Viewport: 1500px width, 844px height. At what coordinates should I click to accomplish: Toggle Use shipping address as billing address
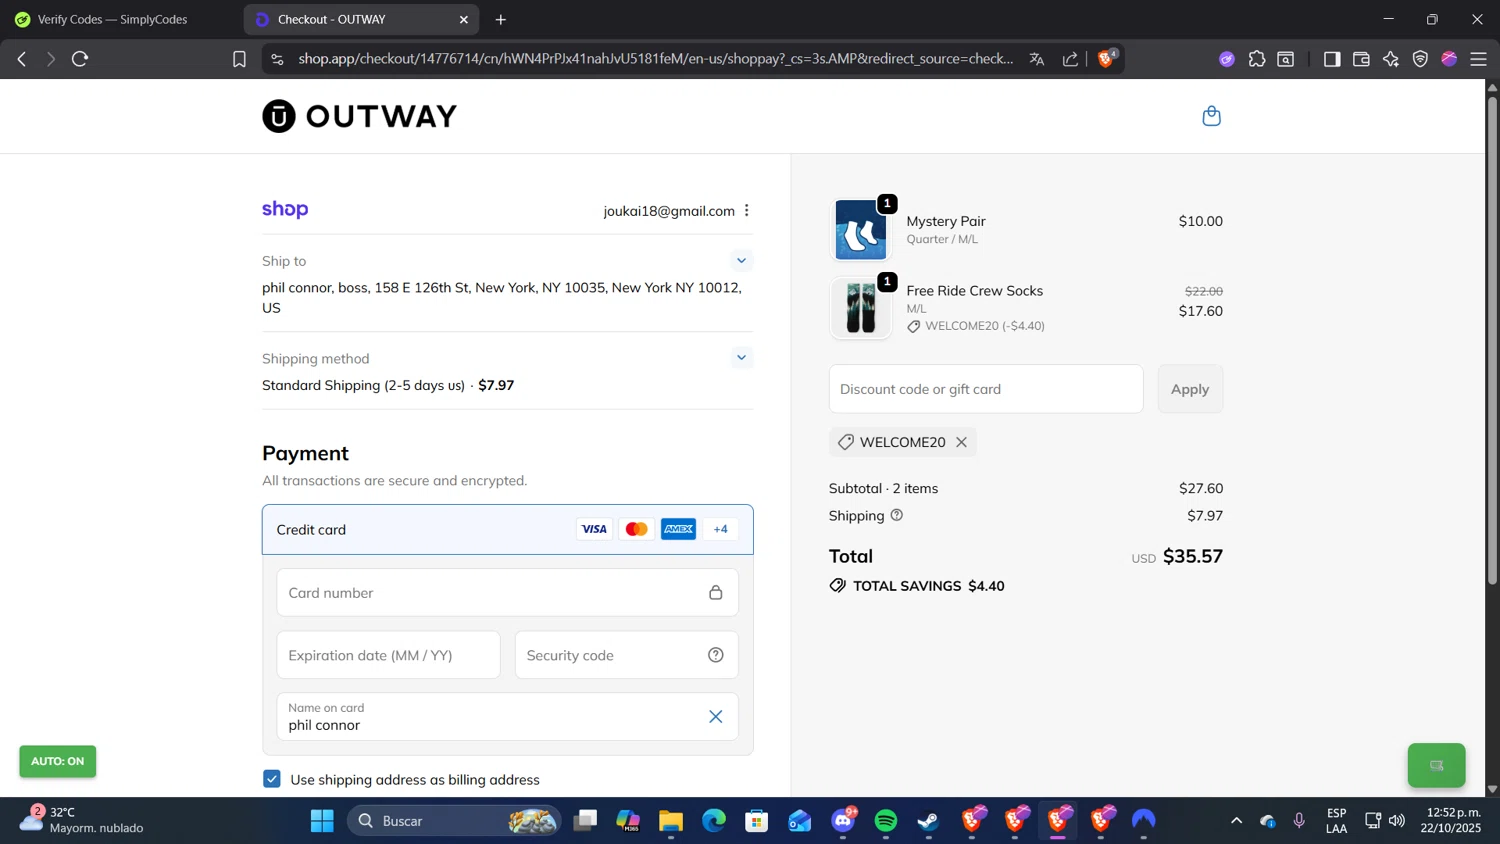(272, 779)
